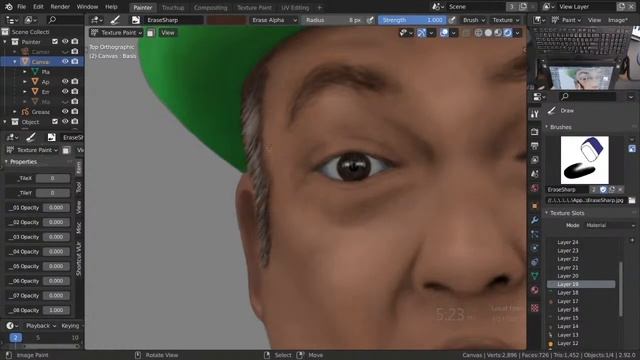
Task: Open the Keying menu in timeline
Action: coord(71,326)
